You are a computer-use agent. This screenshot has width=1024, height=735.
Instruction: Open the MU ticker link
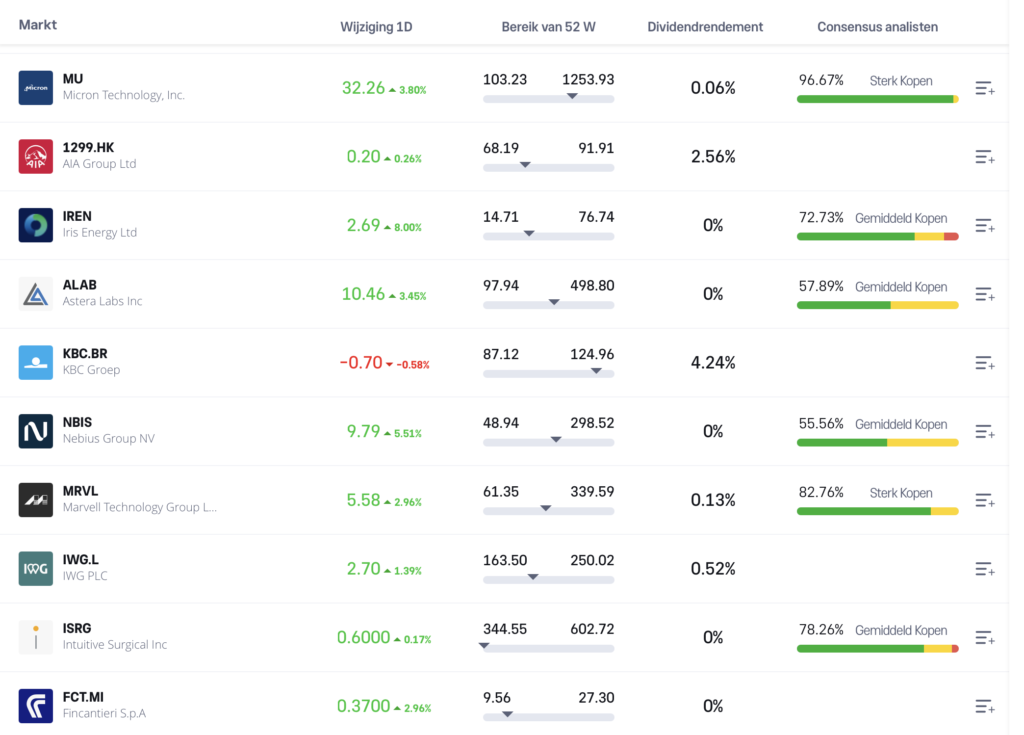coord(72,79)
